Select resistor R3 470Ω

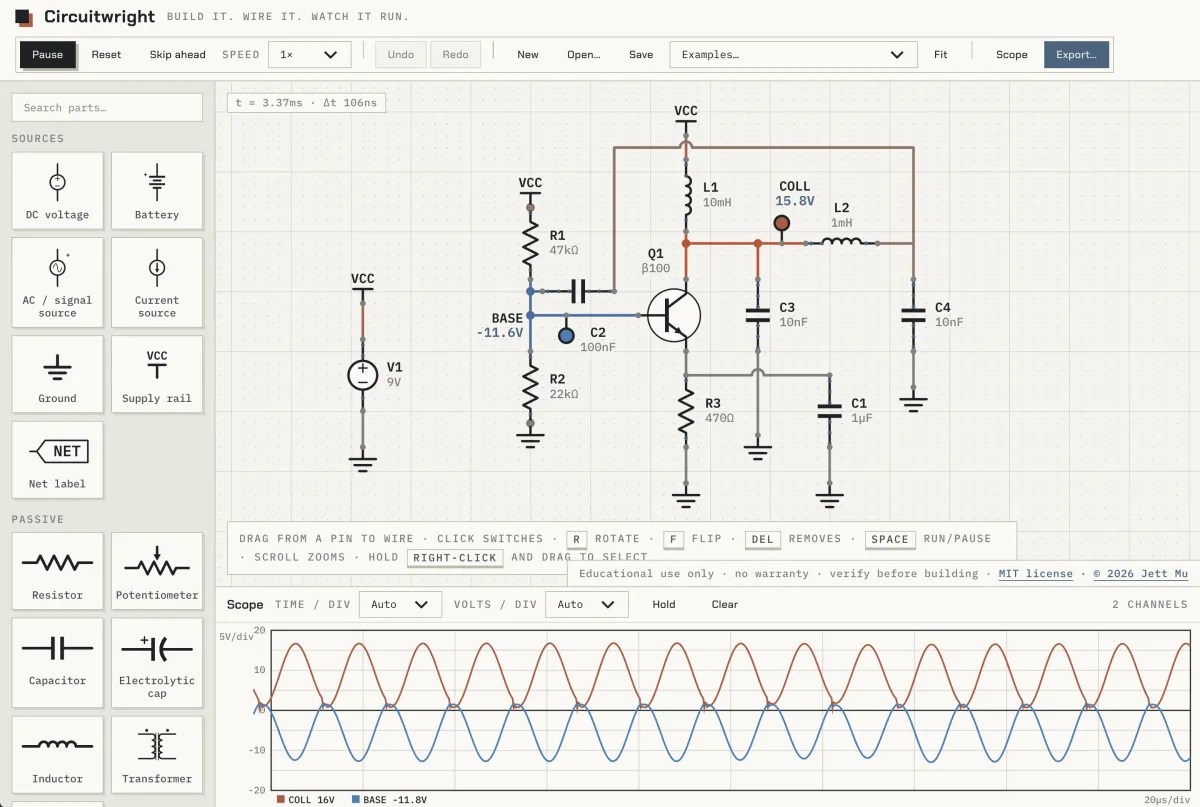coord(686,413)
